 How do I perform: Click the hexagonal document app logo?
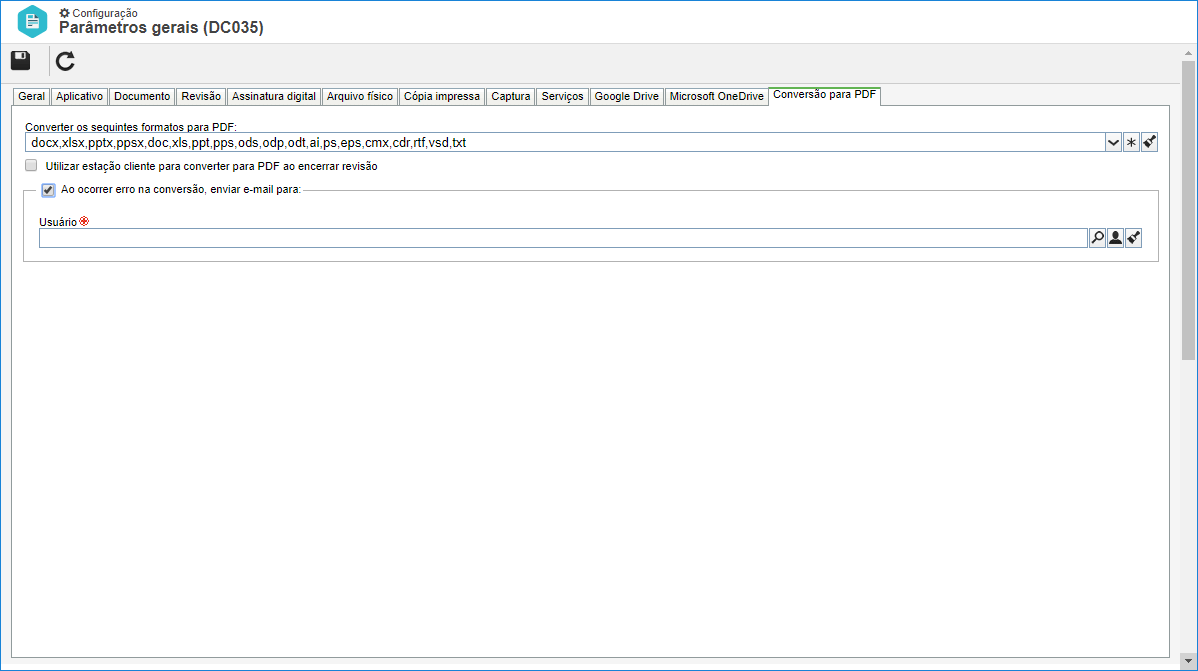tap(32, 21)
